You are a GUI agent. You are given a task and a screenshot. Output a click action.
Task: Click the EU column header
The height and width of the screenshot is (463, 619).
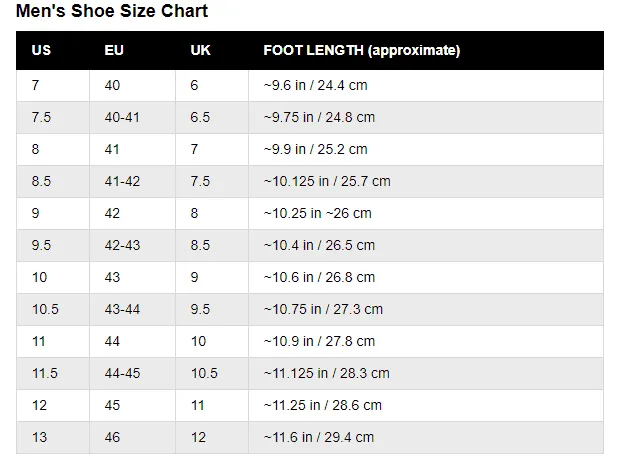click(x=114, y=50)
